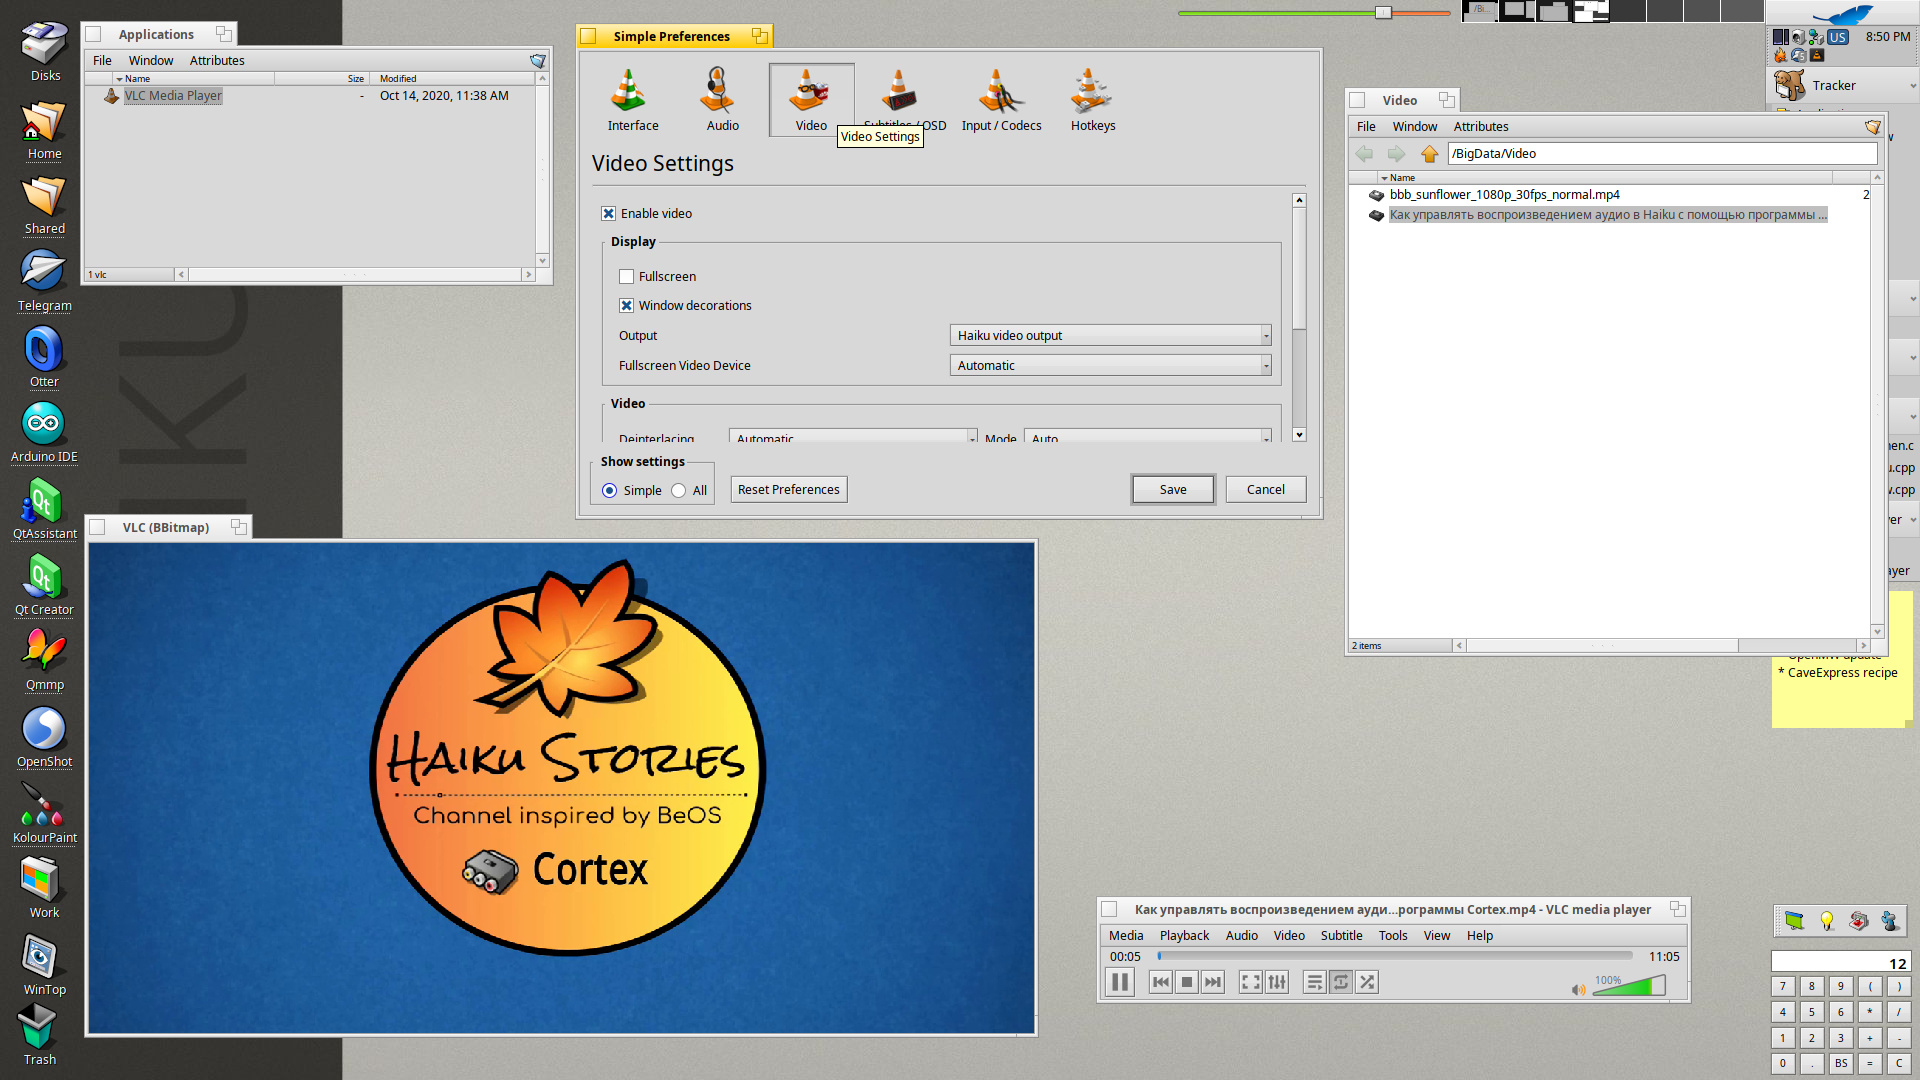Click forward arrow in Video window
This screenshot has height=1080, width=1920.
coord(1397,154)
